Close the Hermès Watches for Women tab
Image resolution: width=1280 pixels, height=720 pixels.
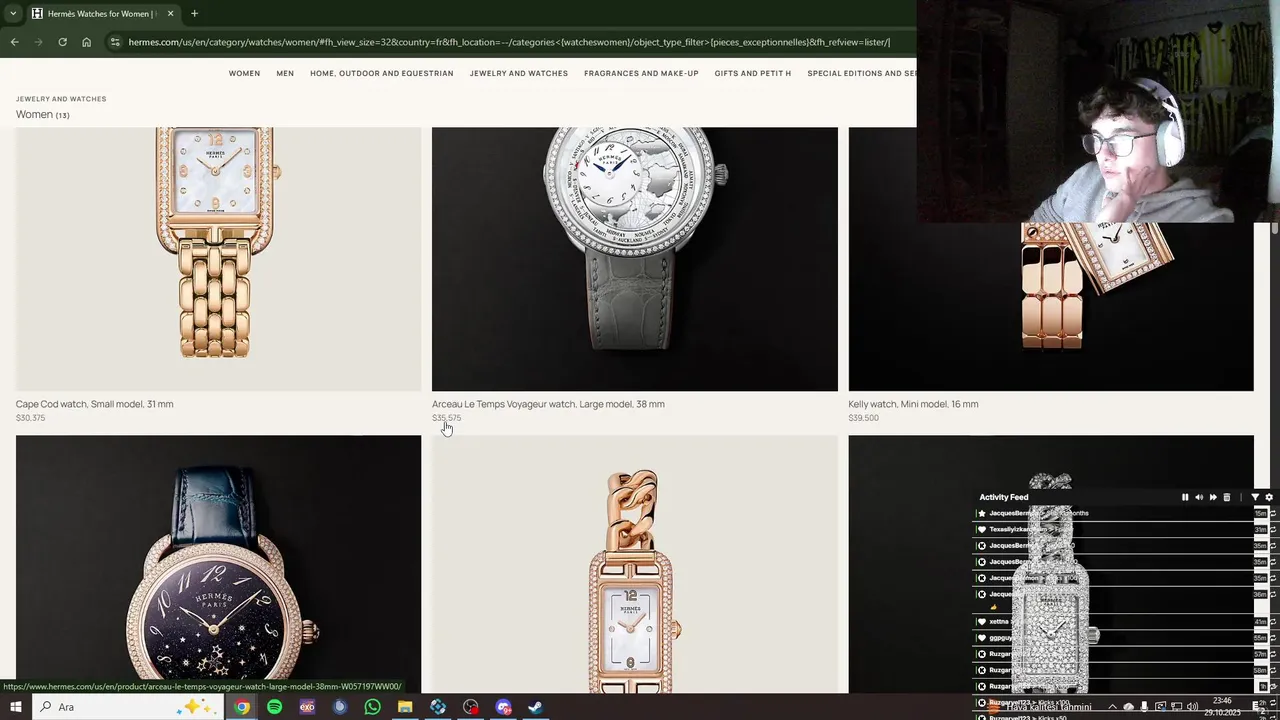tap(170, 13)
